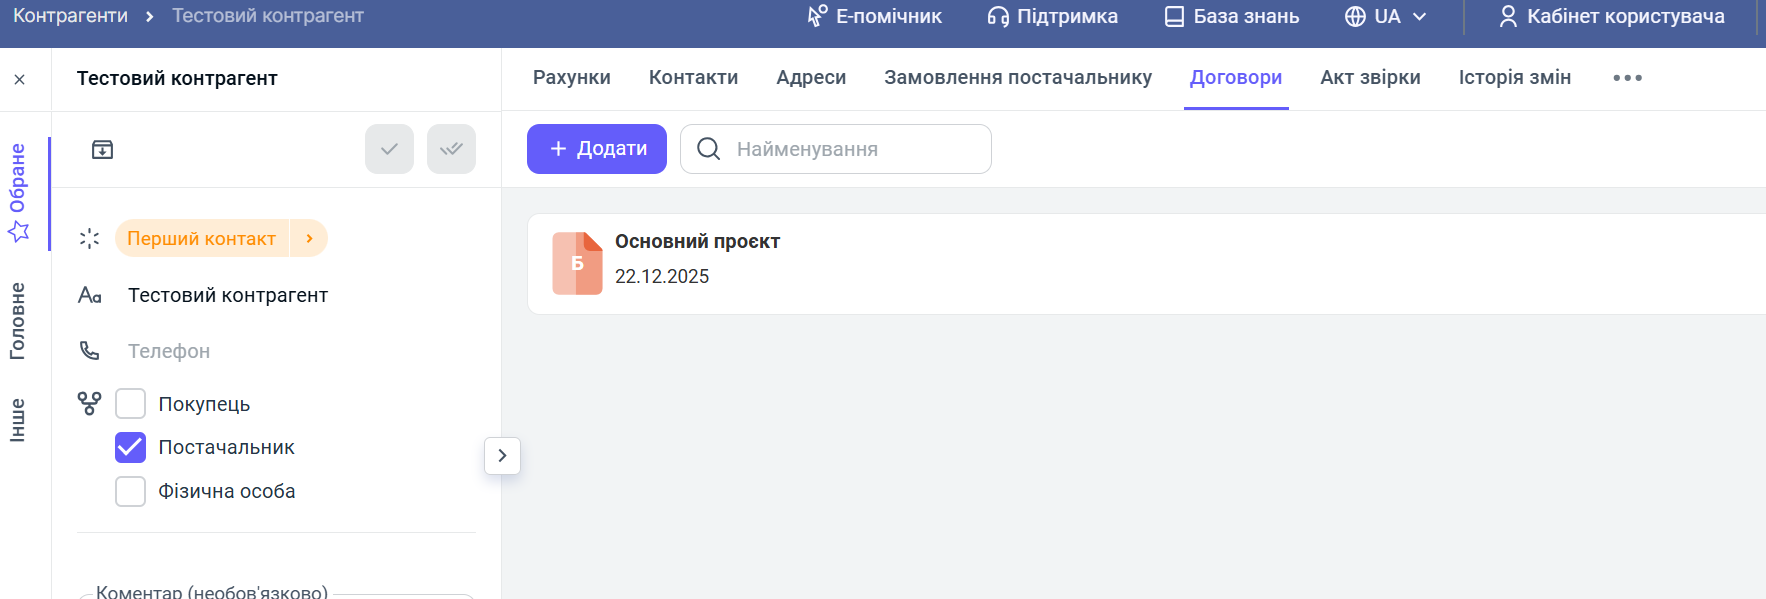Click the Основний проєкт contract title
This screenshot has height=599, width=1766.
697,242
